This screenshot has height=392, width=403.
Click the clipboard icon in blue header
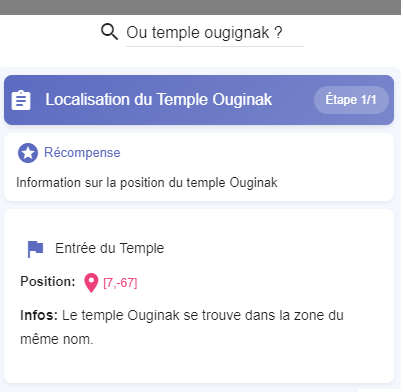[x=21, y=100]
